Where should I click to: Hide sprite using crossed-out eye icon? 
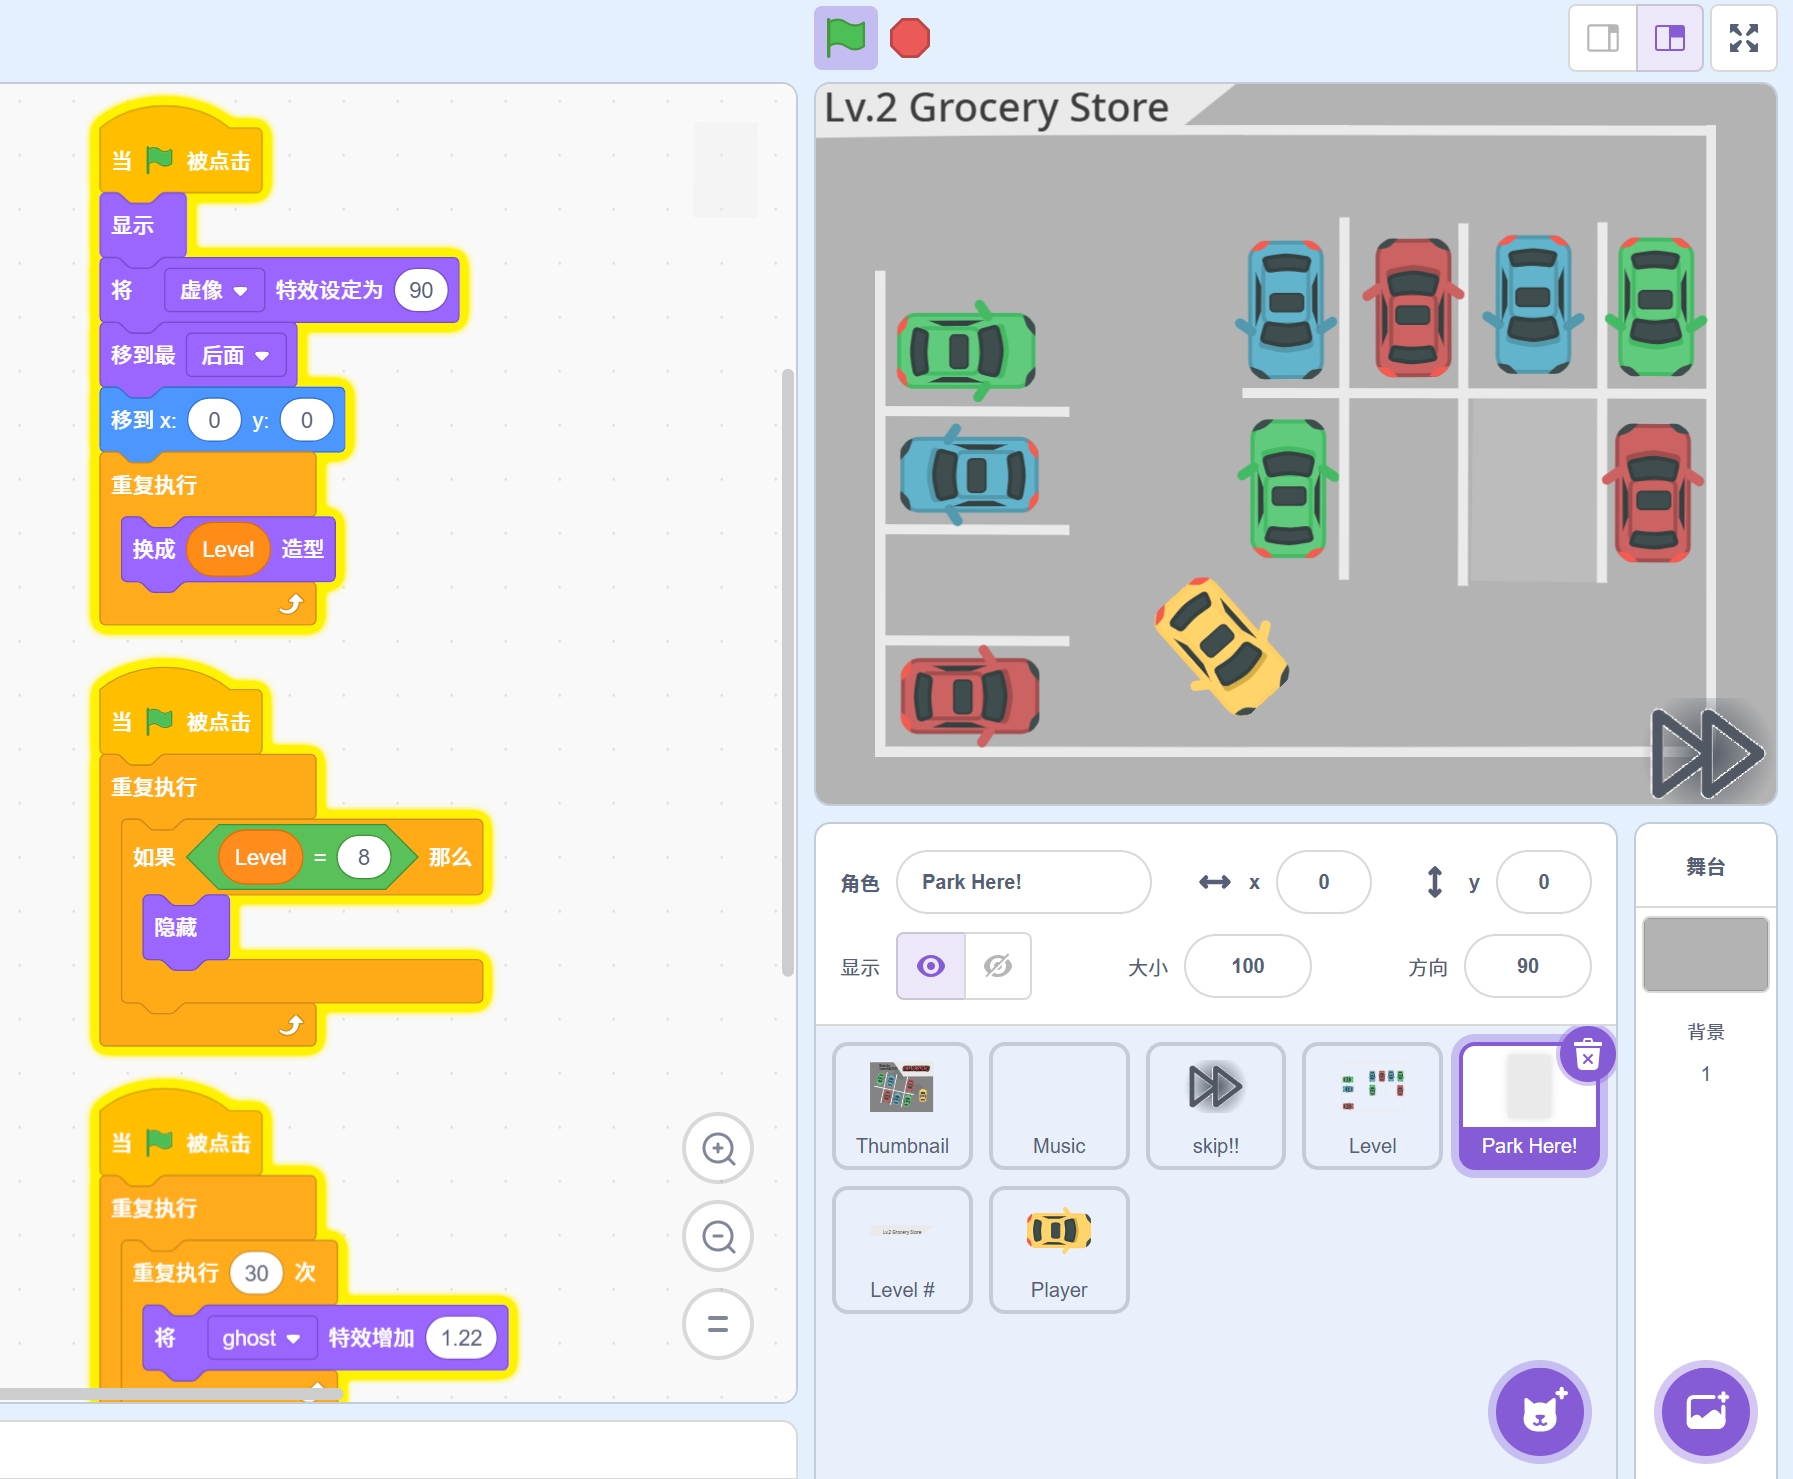click(997, 966)
